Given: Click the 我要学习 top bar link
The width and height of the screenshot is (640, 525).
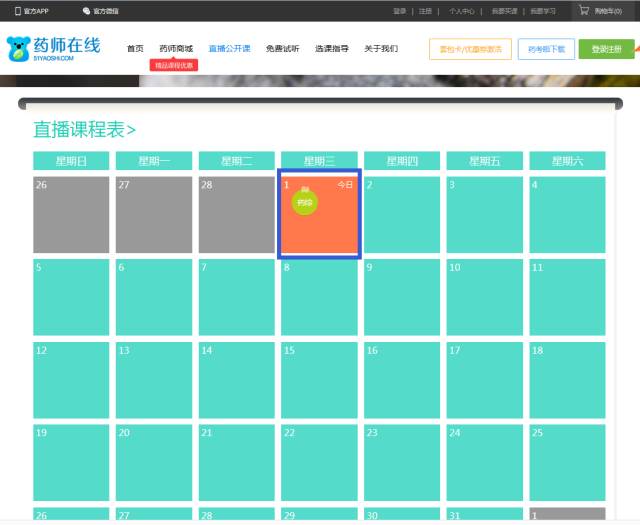Looking at the screenshot, I should 542,11.
